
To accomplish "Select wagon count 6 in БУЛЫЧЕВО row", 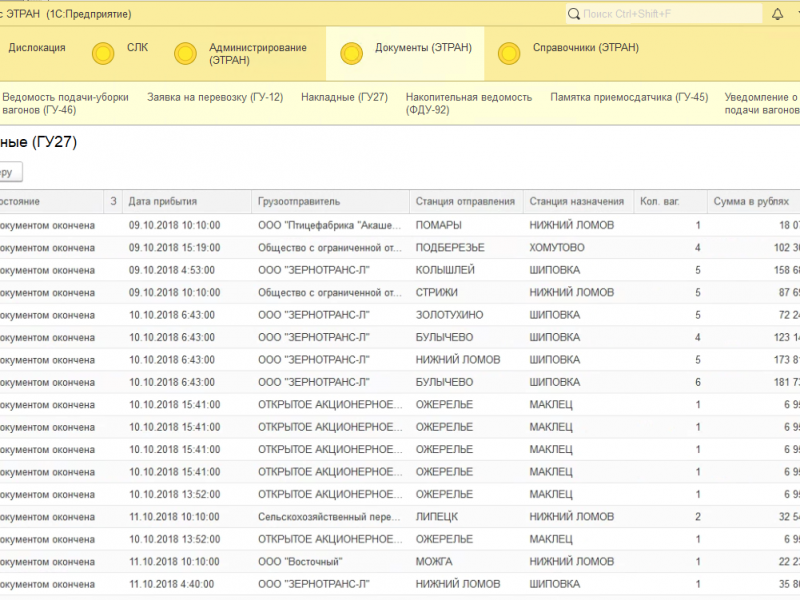I will click(x=697, y=382).
